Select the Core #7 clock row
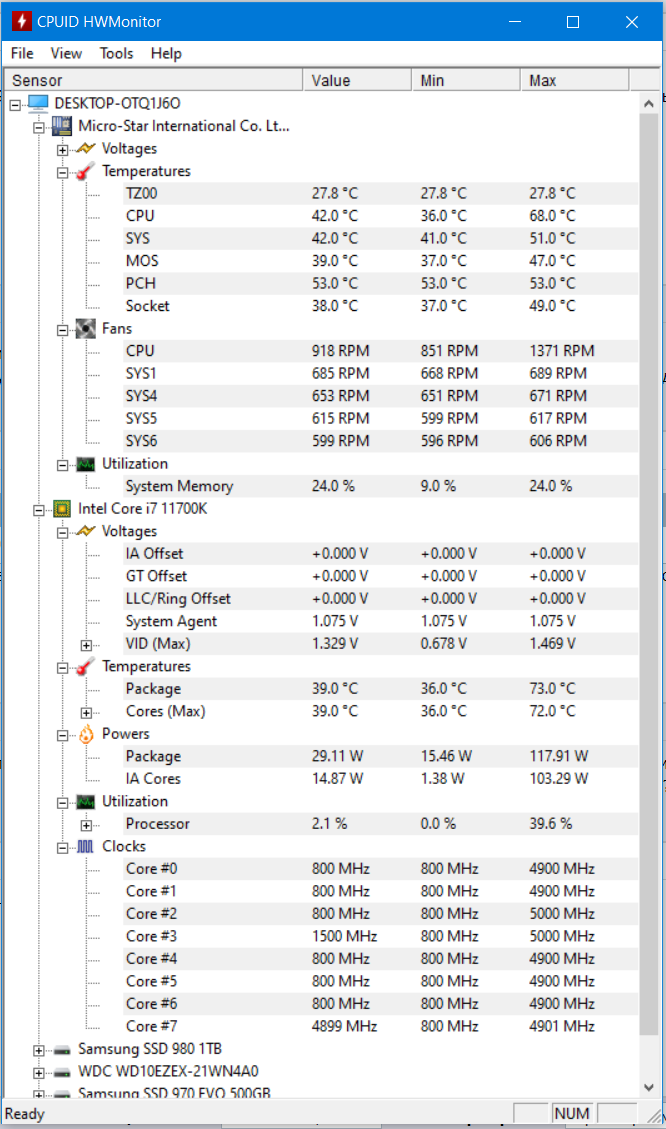The width and height of the screenshot is (666, 1129). point(141,1026)
